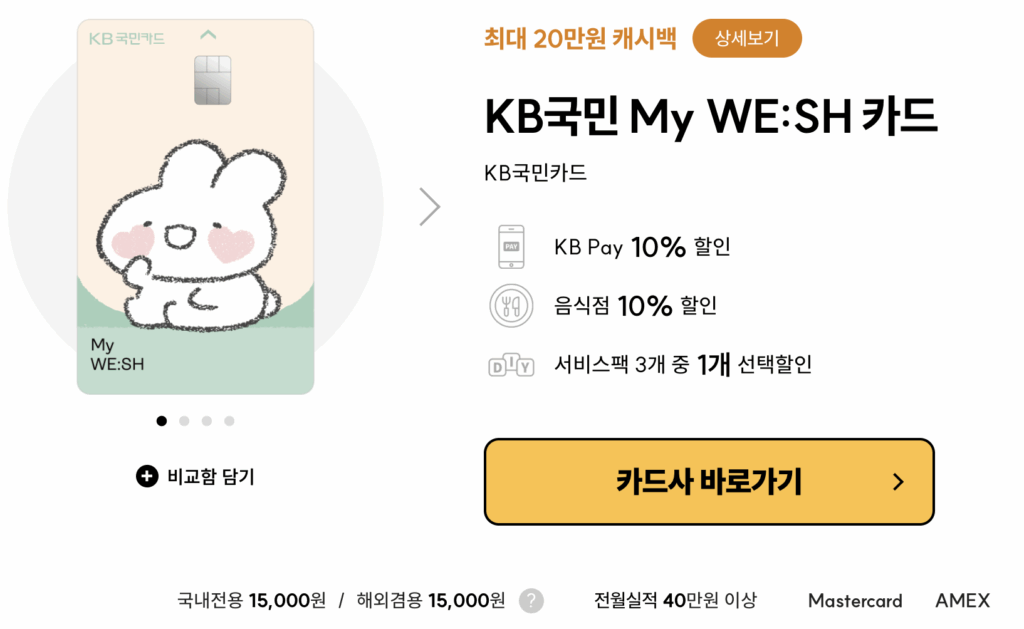This screenshot has width=1024, height=629.
Task: Click the chip on the card image
Action: [x=213, y=80]
